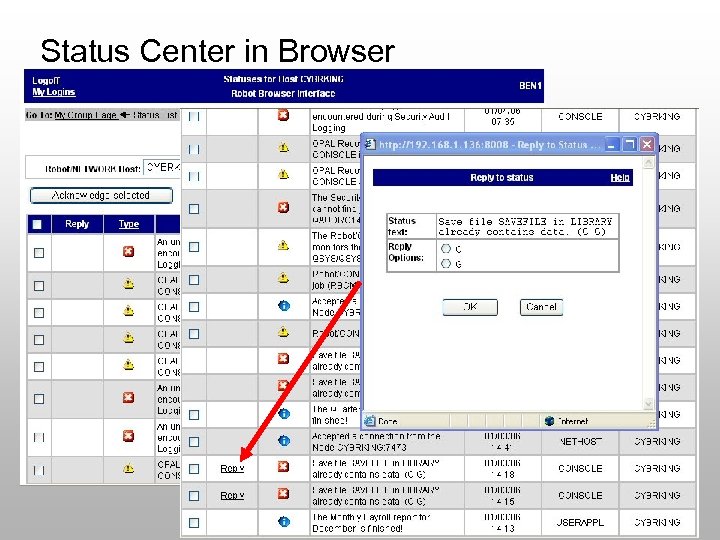Sort by the Type column header link

(129, 224)
